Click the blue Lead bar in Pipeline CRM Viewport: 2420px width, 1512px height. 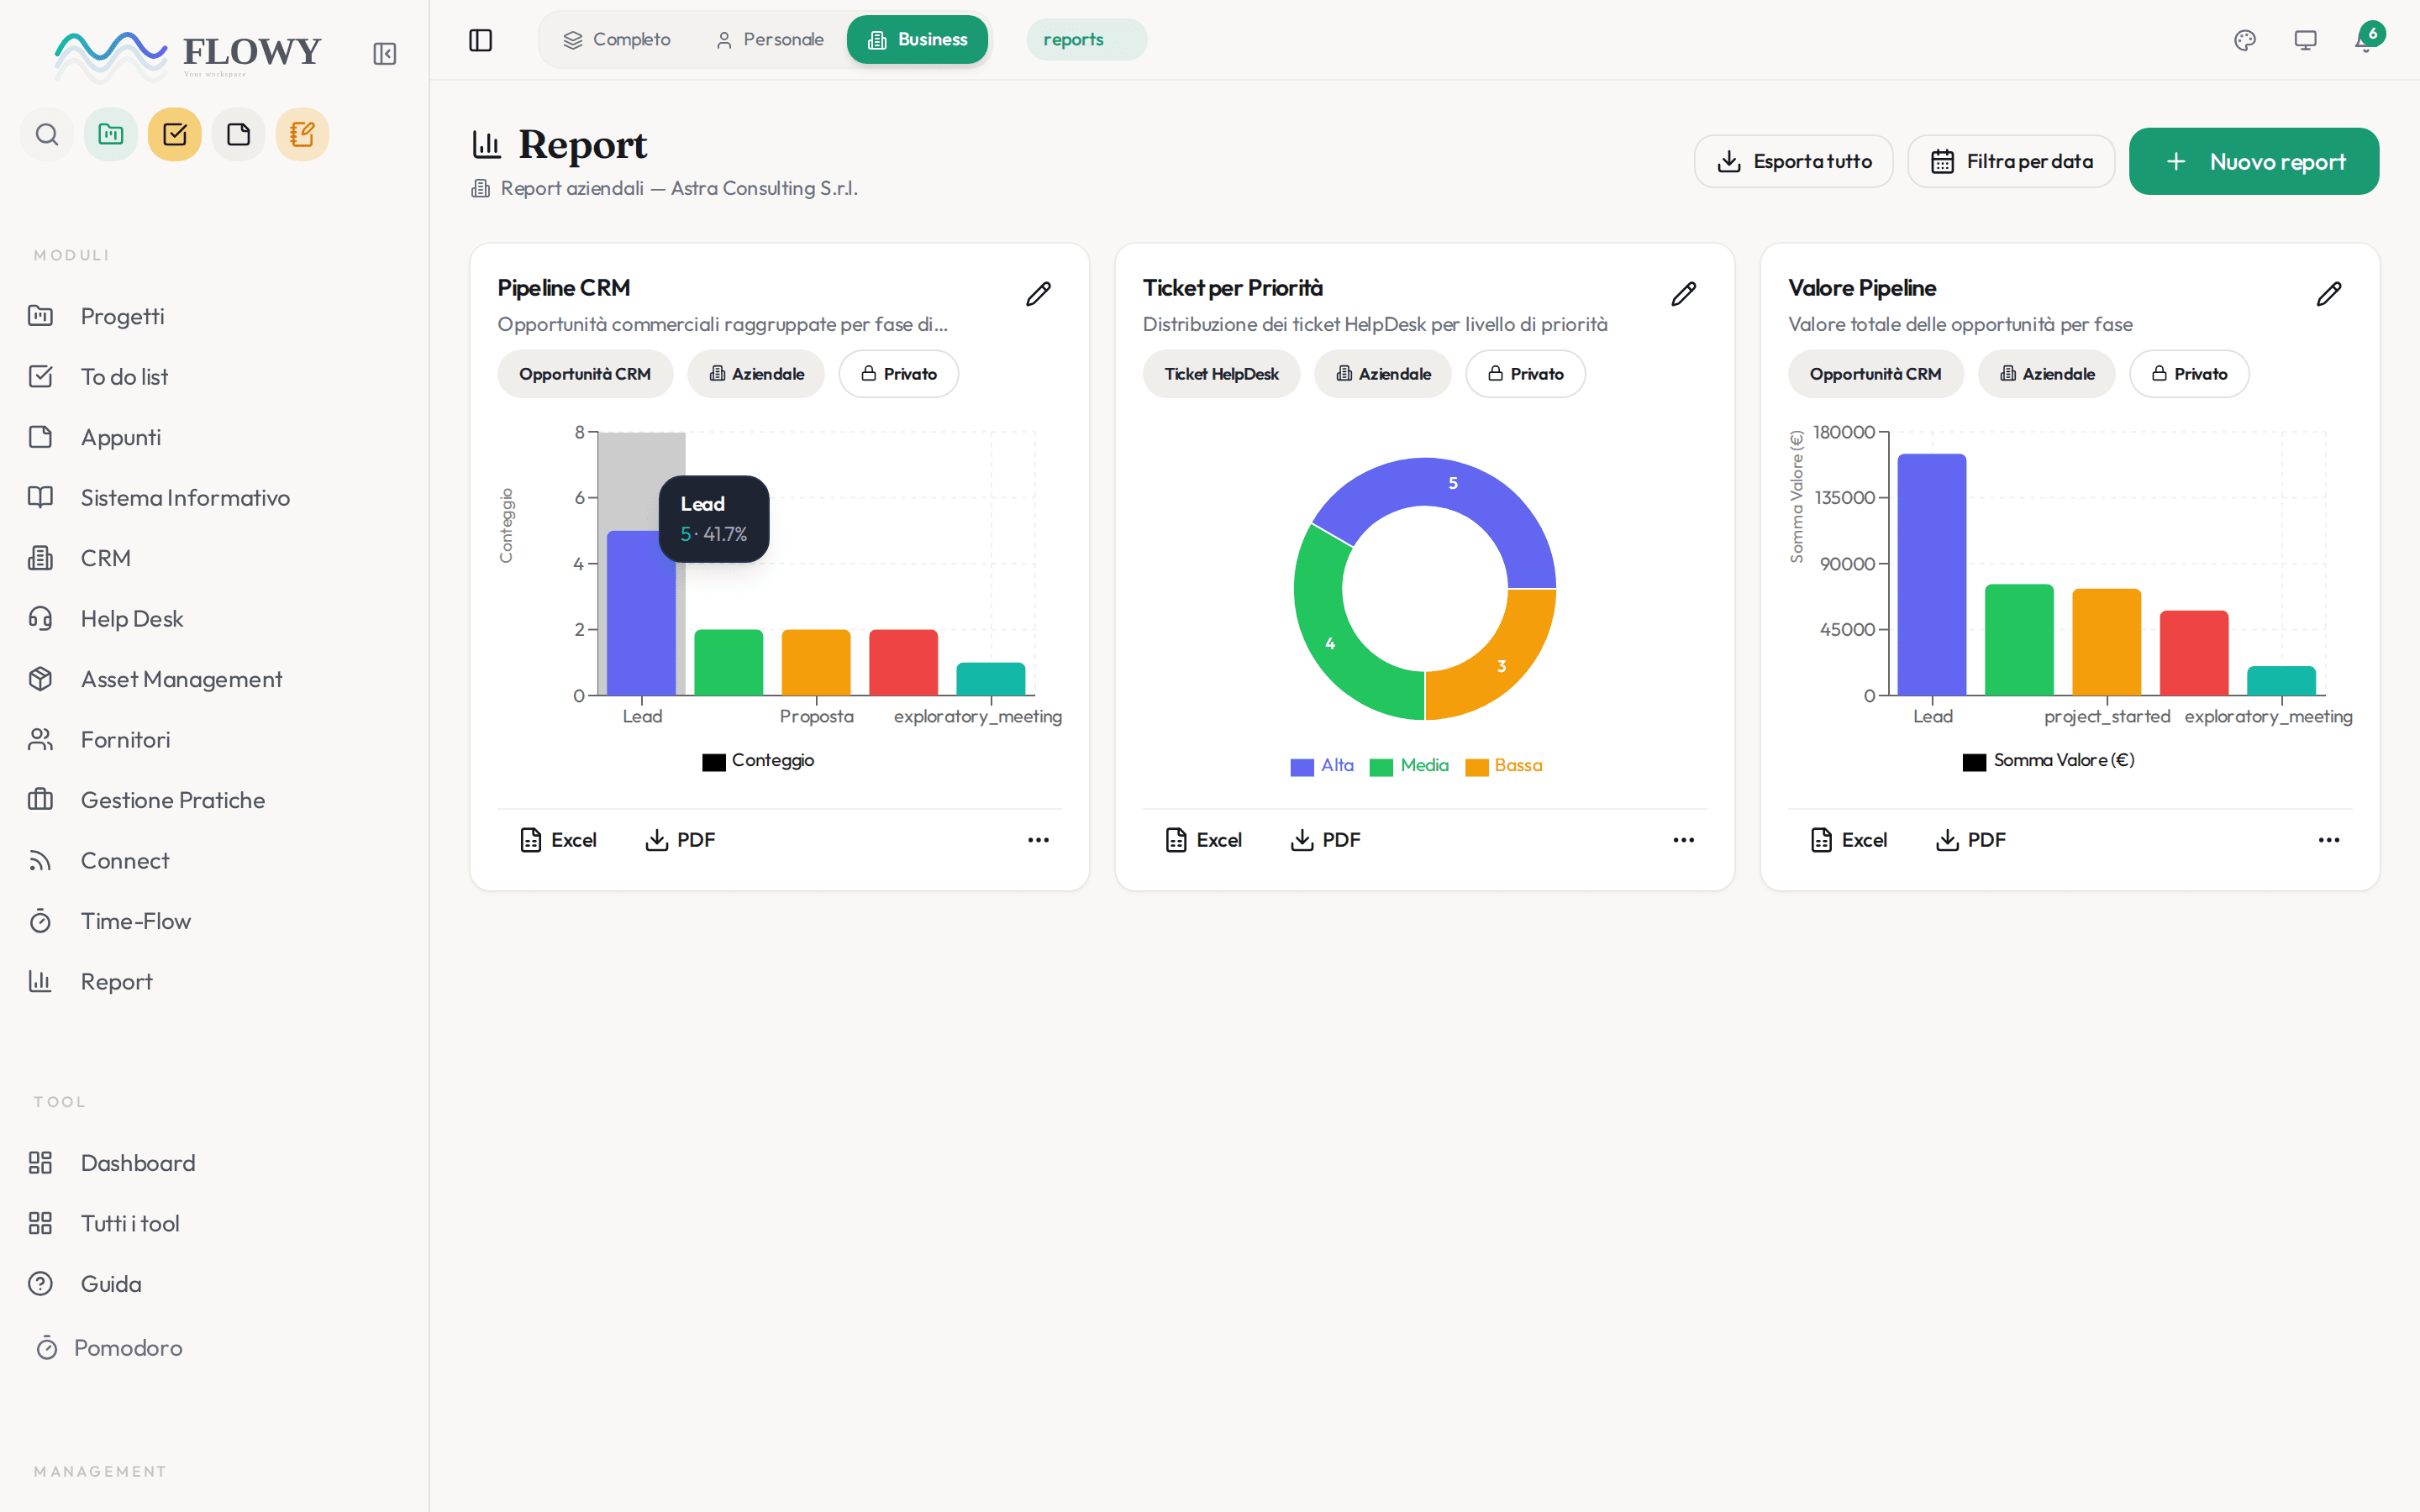(641, 613)
